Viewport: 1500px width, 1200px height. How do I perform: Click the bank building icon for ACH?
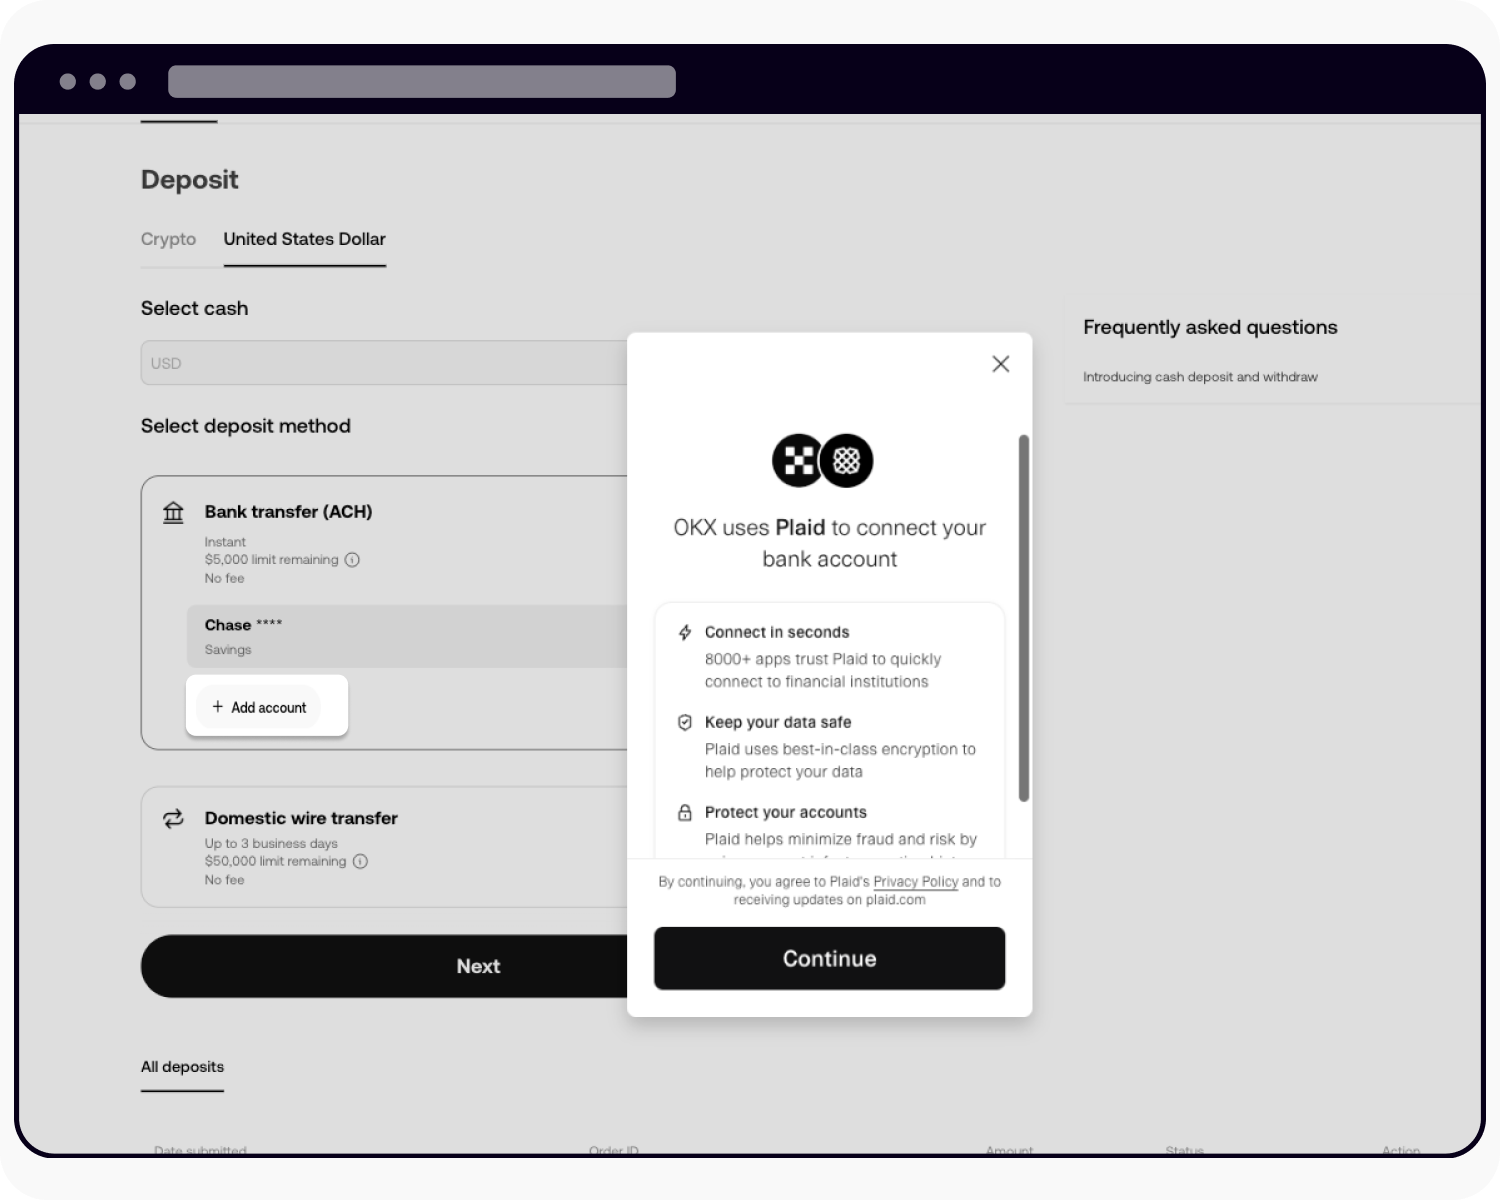[x=173, y=512]
